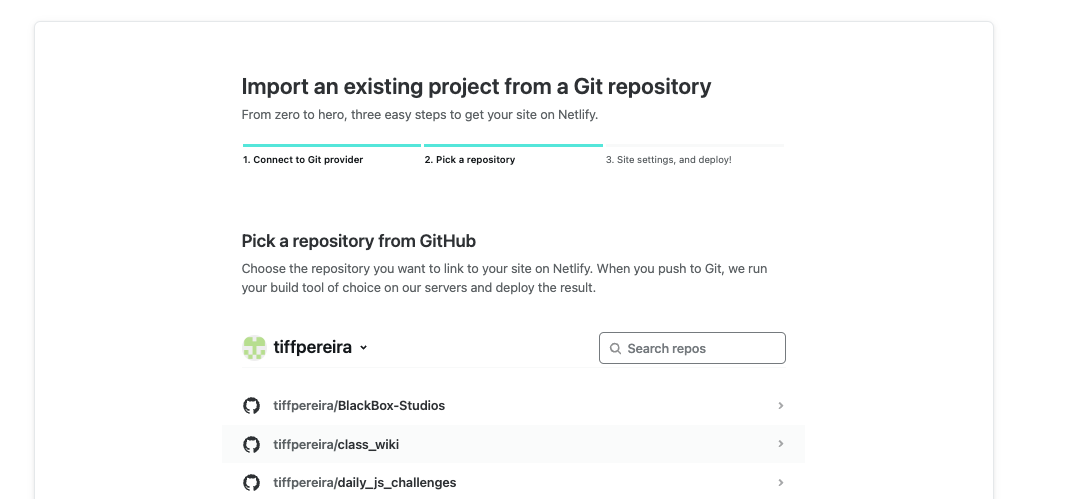Select the tiffpereira/daily_js_challenges repository
Screen dimensions: 1071x499
514,483
